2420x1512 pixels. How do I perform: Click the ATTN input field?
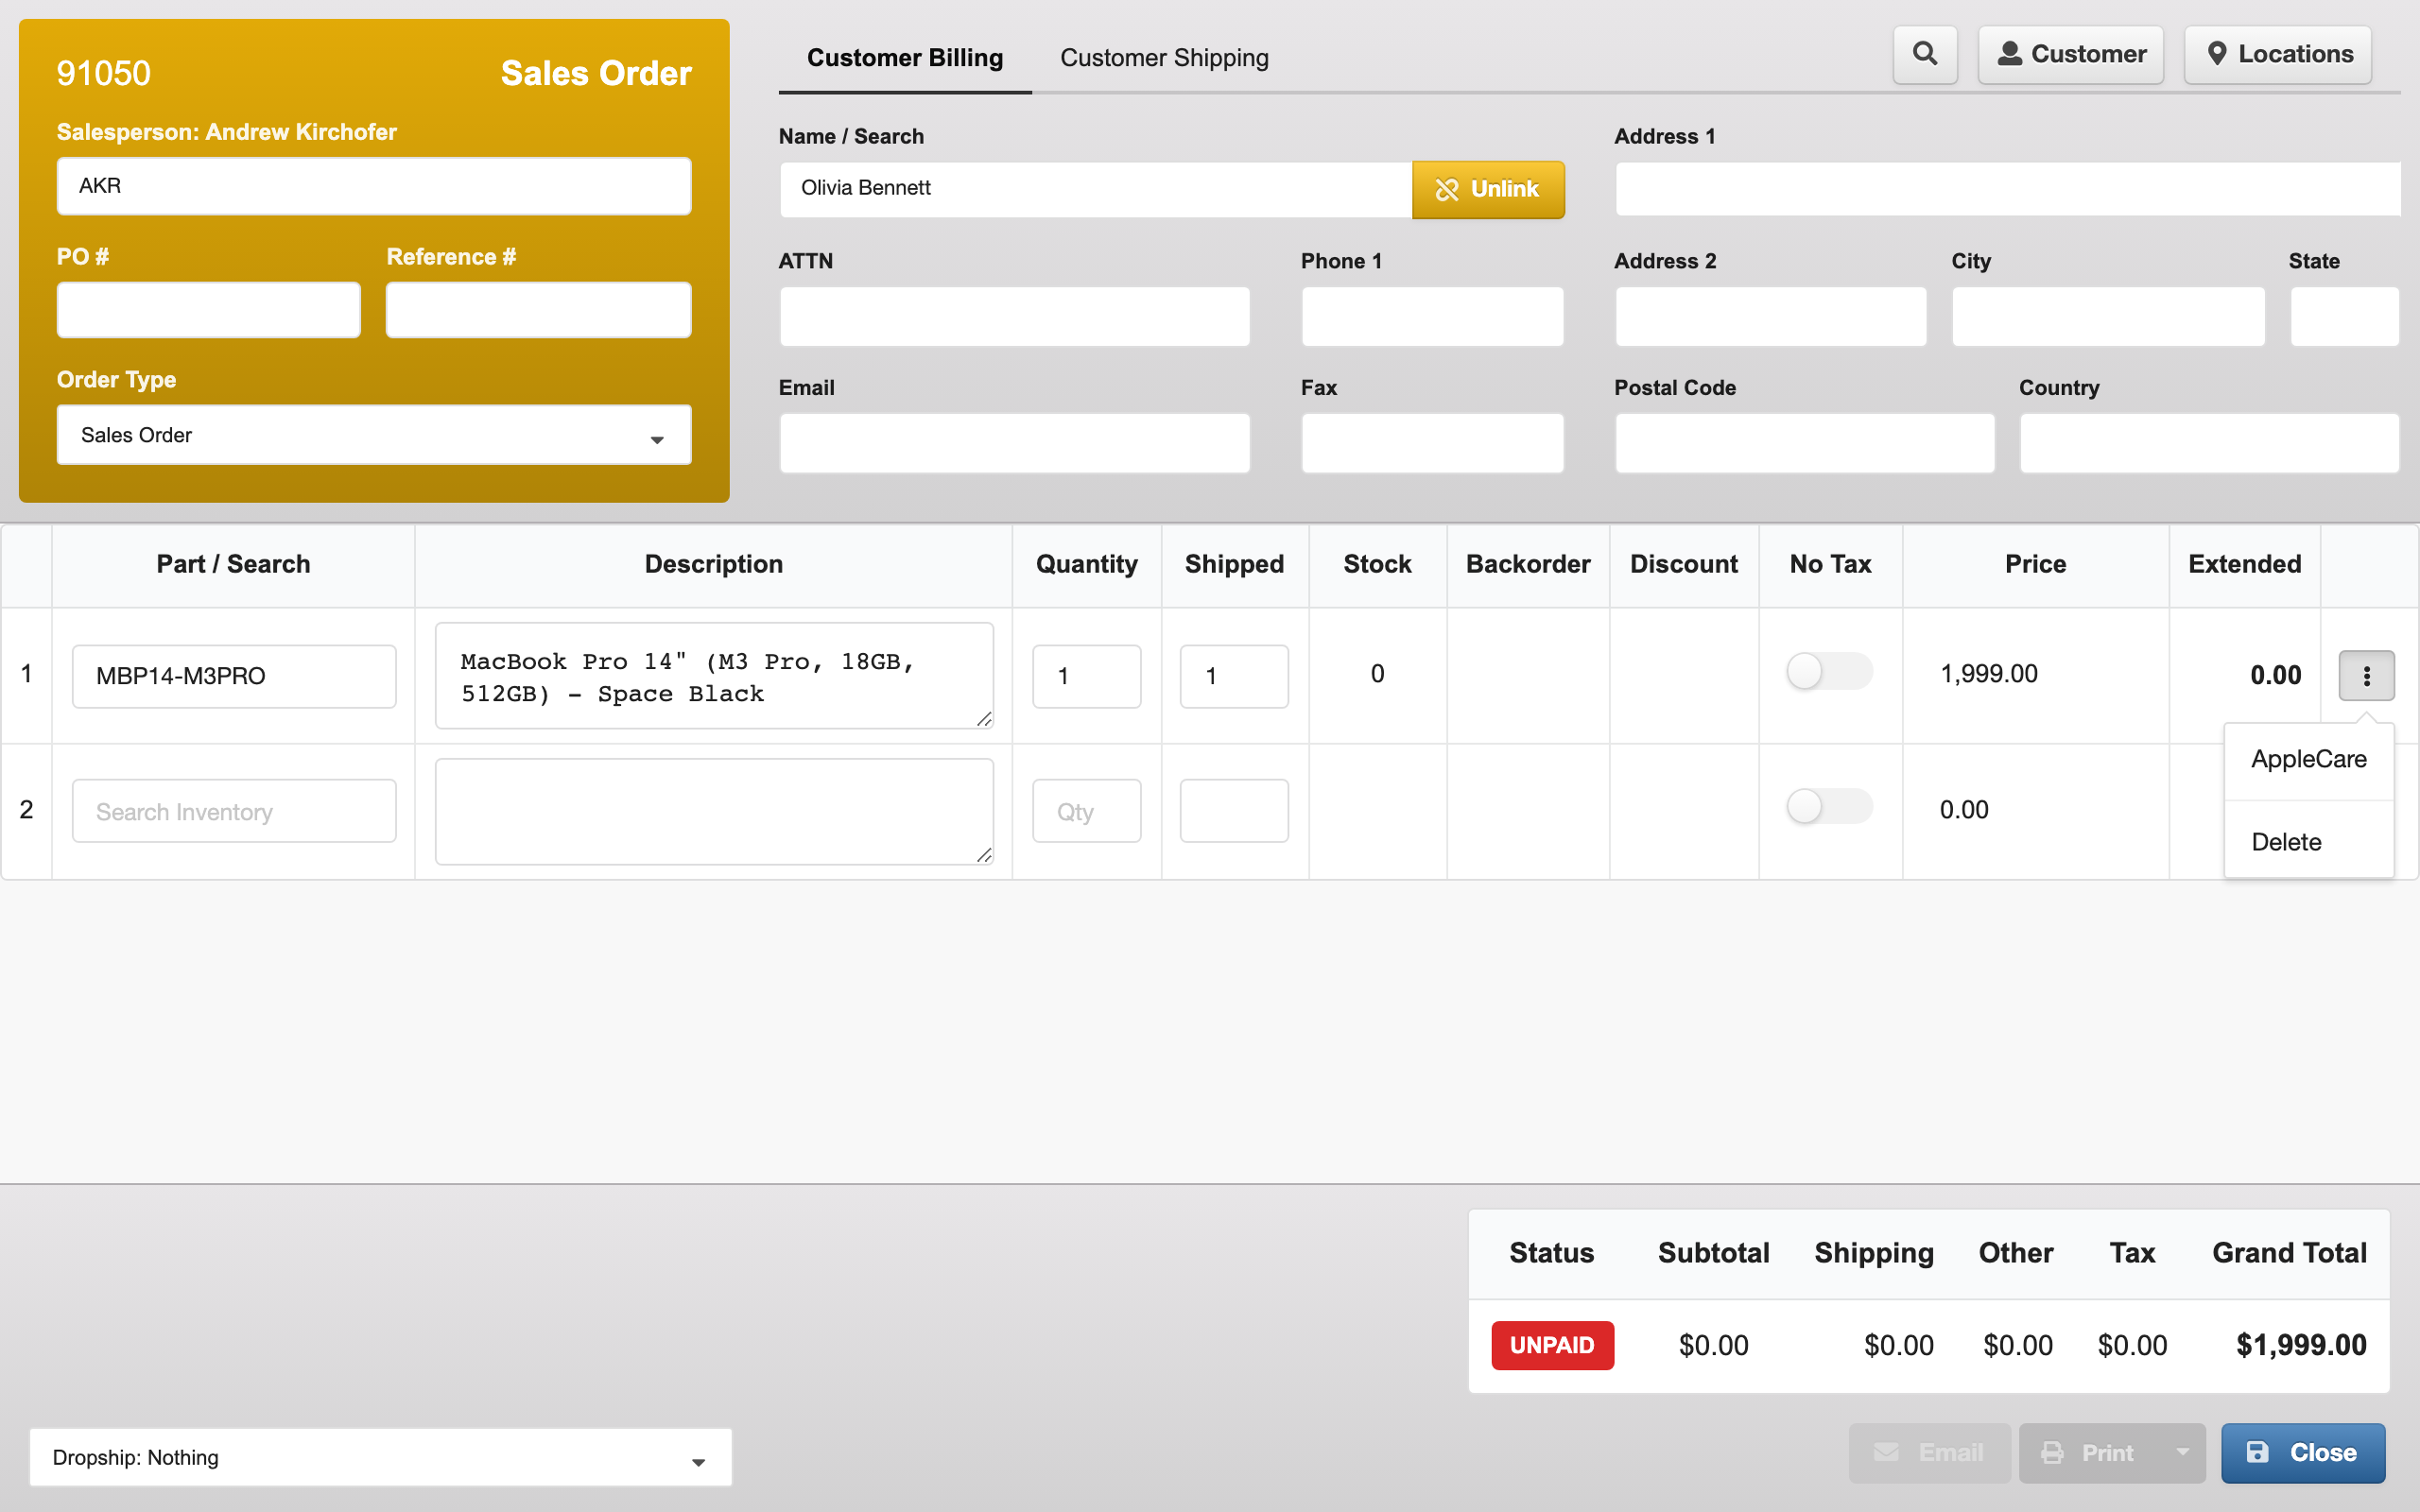pyautogui.click(x=1014, y=316)
